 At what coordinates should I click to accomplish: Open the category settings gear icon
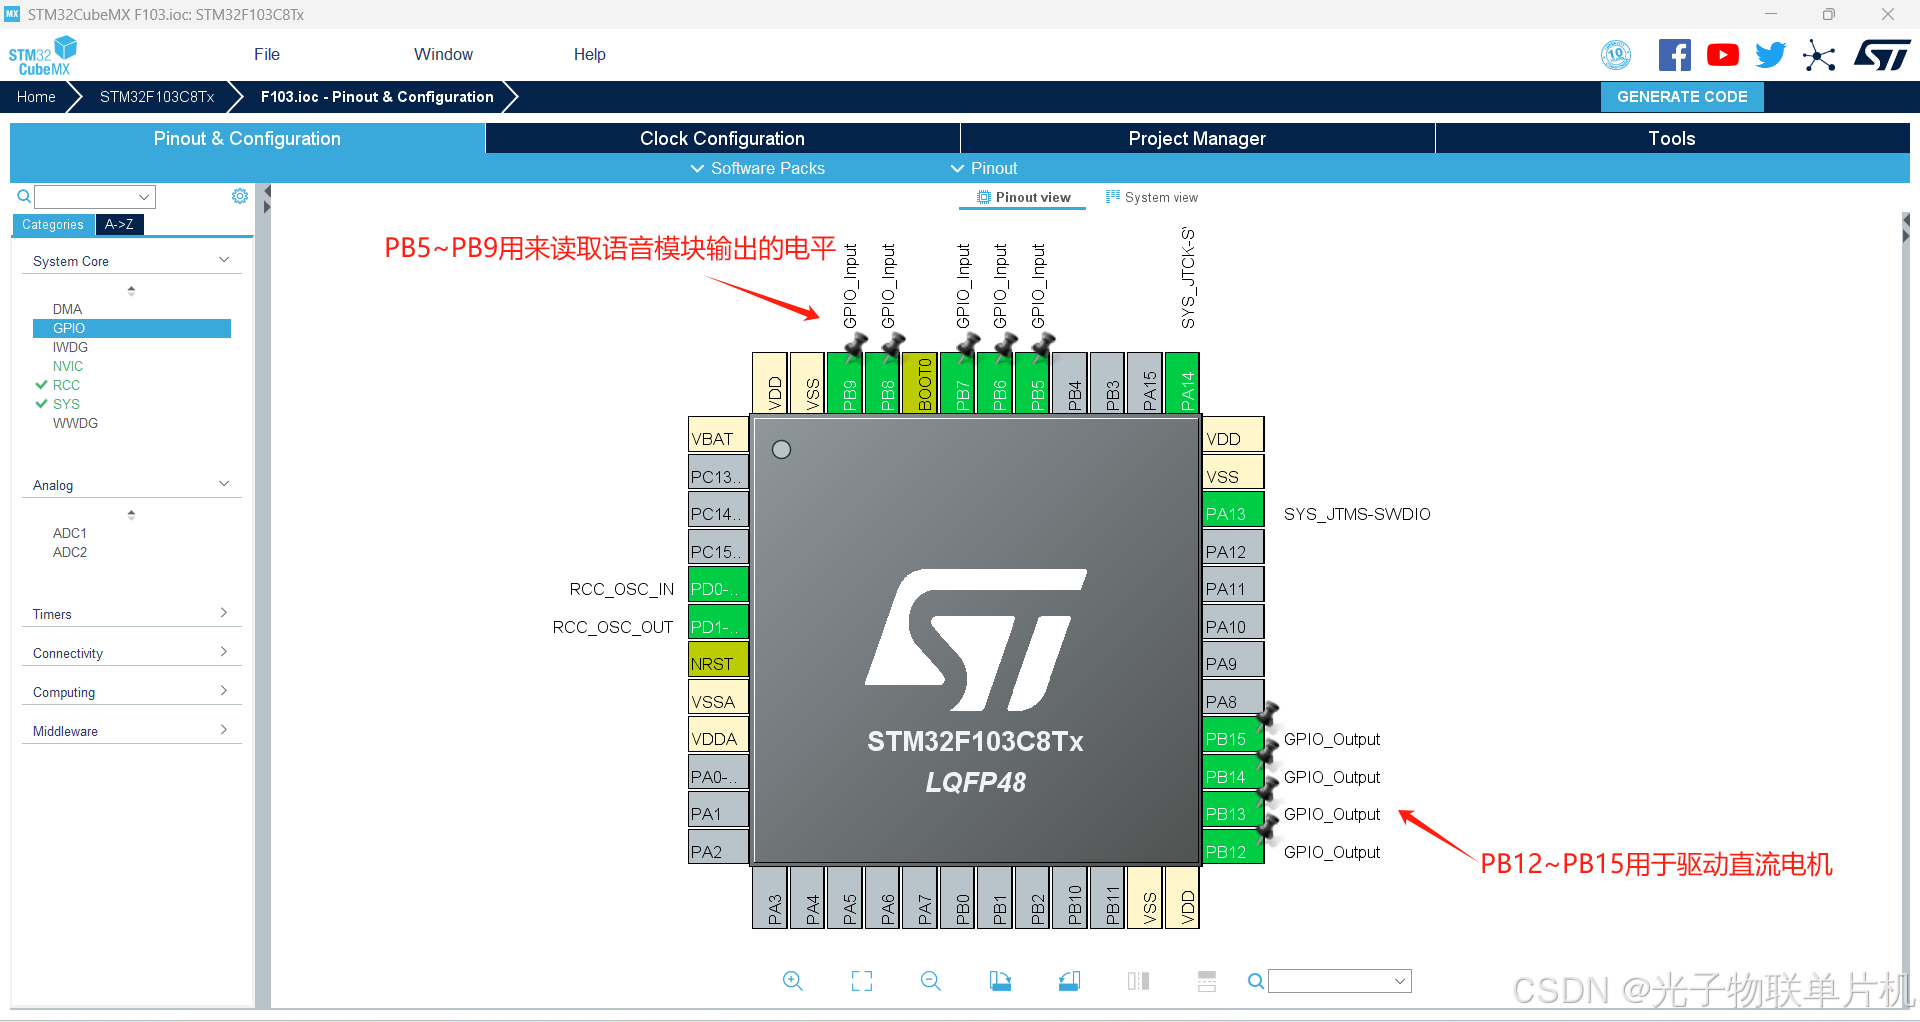(240, 196)
